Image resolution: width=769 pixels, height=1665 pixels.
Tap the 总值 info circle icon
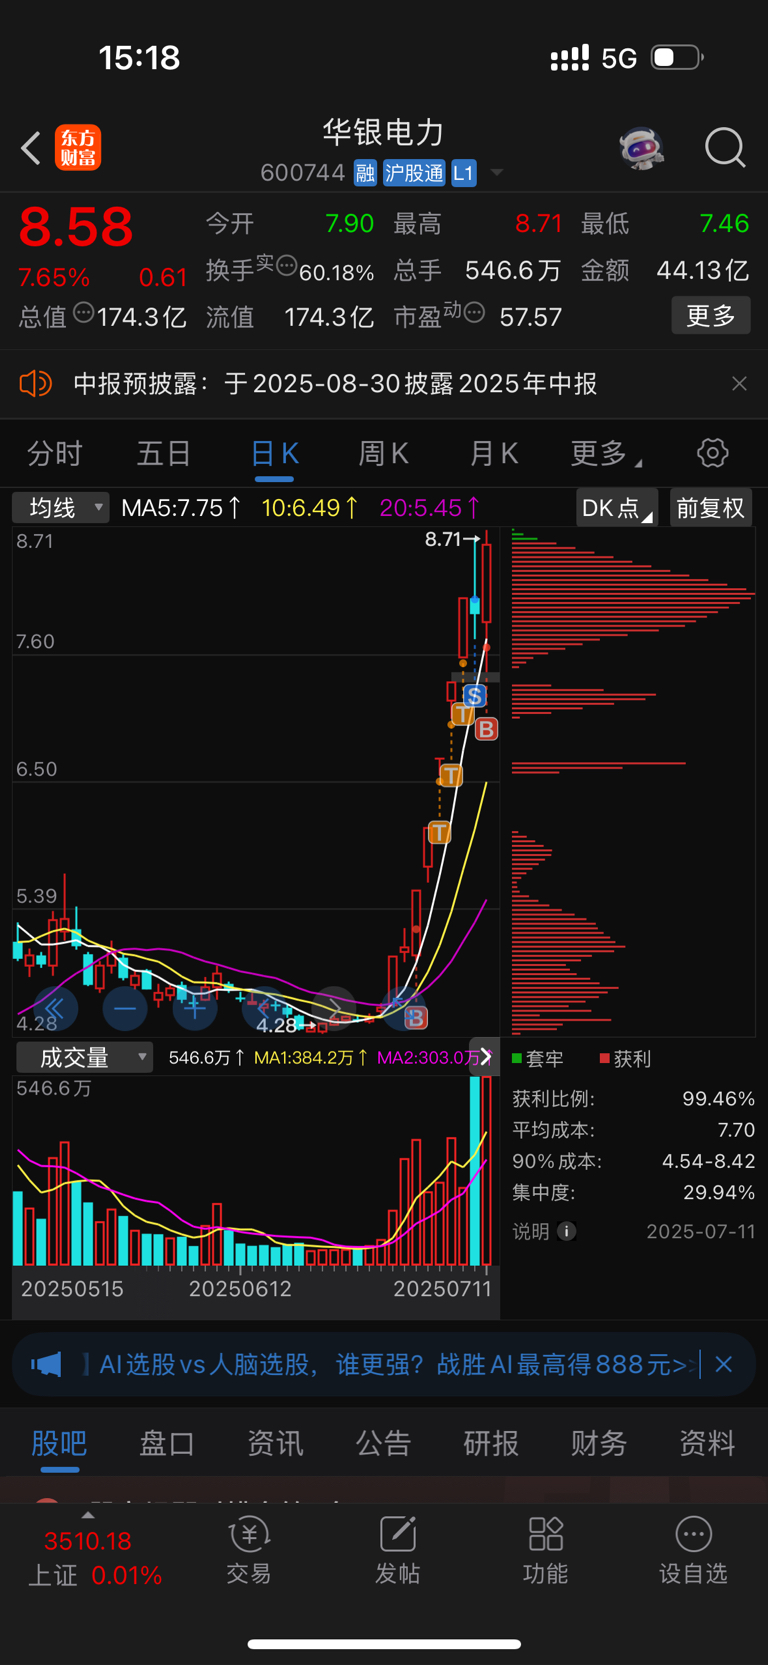pyautogui.click(x=84, y=313)
